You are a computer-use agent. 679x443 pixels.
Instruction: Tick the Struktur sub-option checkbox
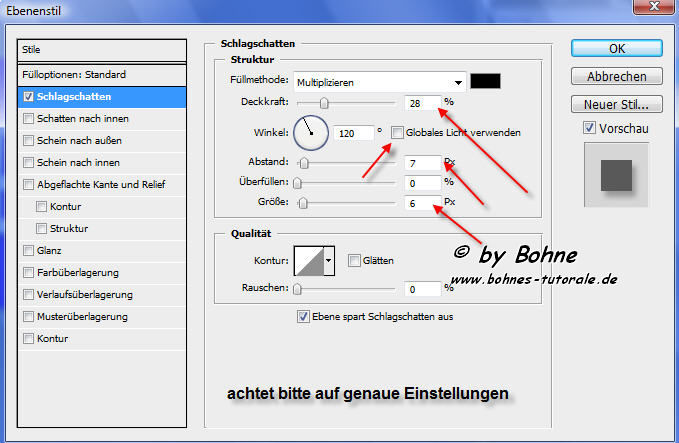coord(42,228)
